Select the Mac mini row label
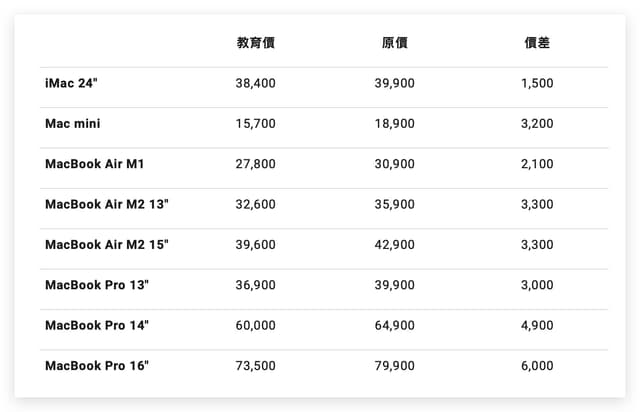This screenshot has height=412, width=640. tap(73, 123)
